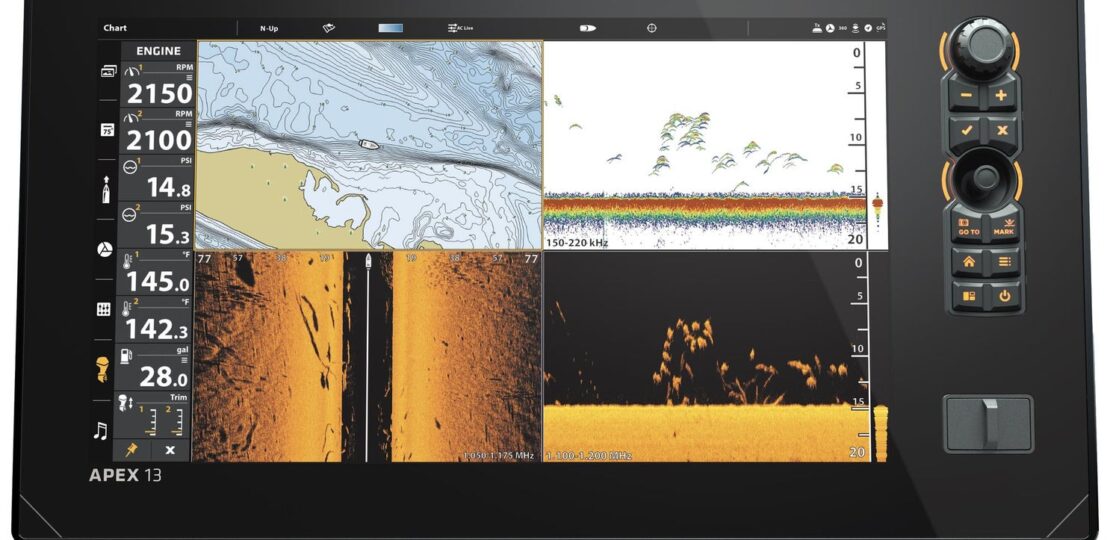Select the 1.100-1.200 MHz Down Imaging pane
Screen dimensions: 1110x540
[x=715, y=357]
